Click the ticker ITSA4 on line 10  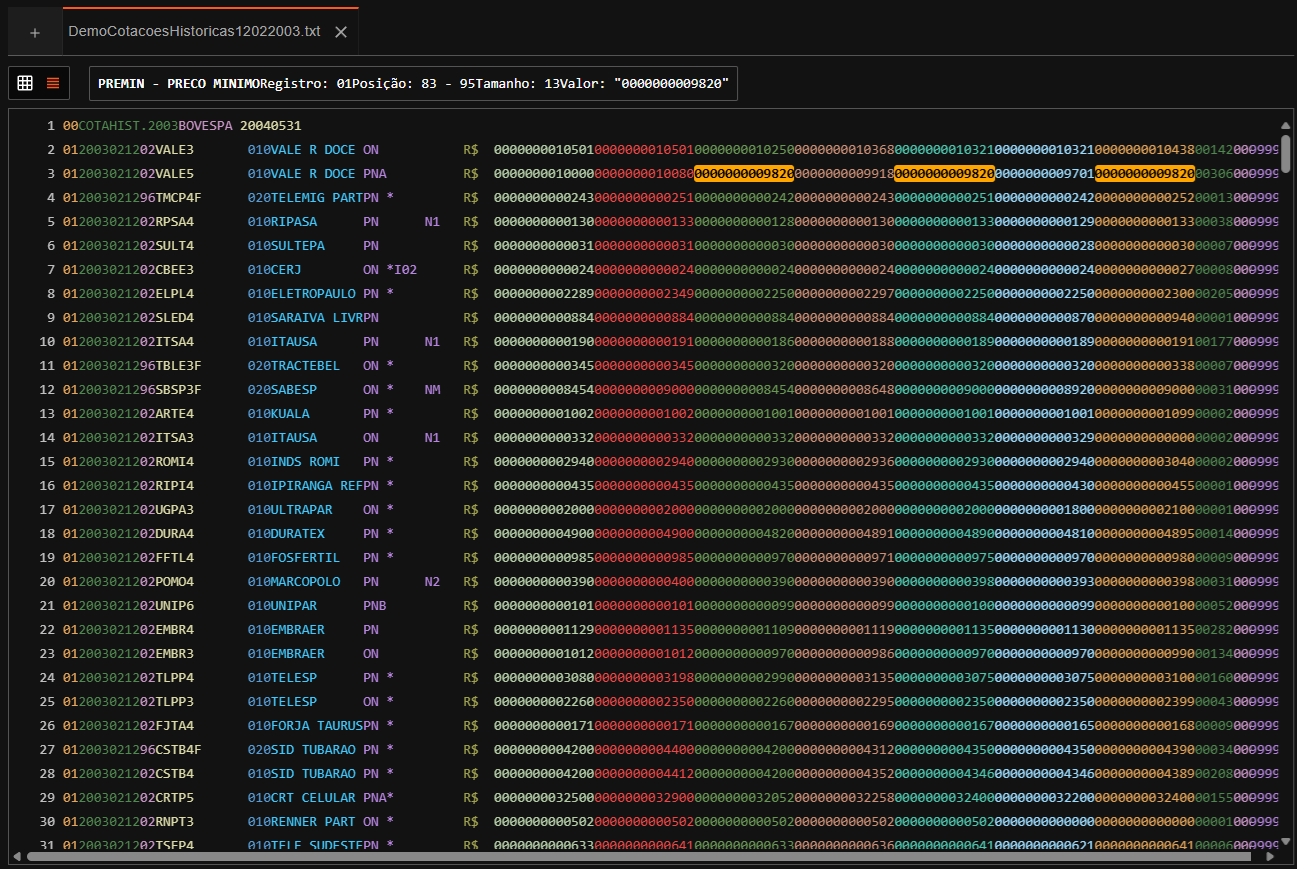tap(174, 342)
